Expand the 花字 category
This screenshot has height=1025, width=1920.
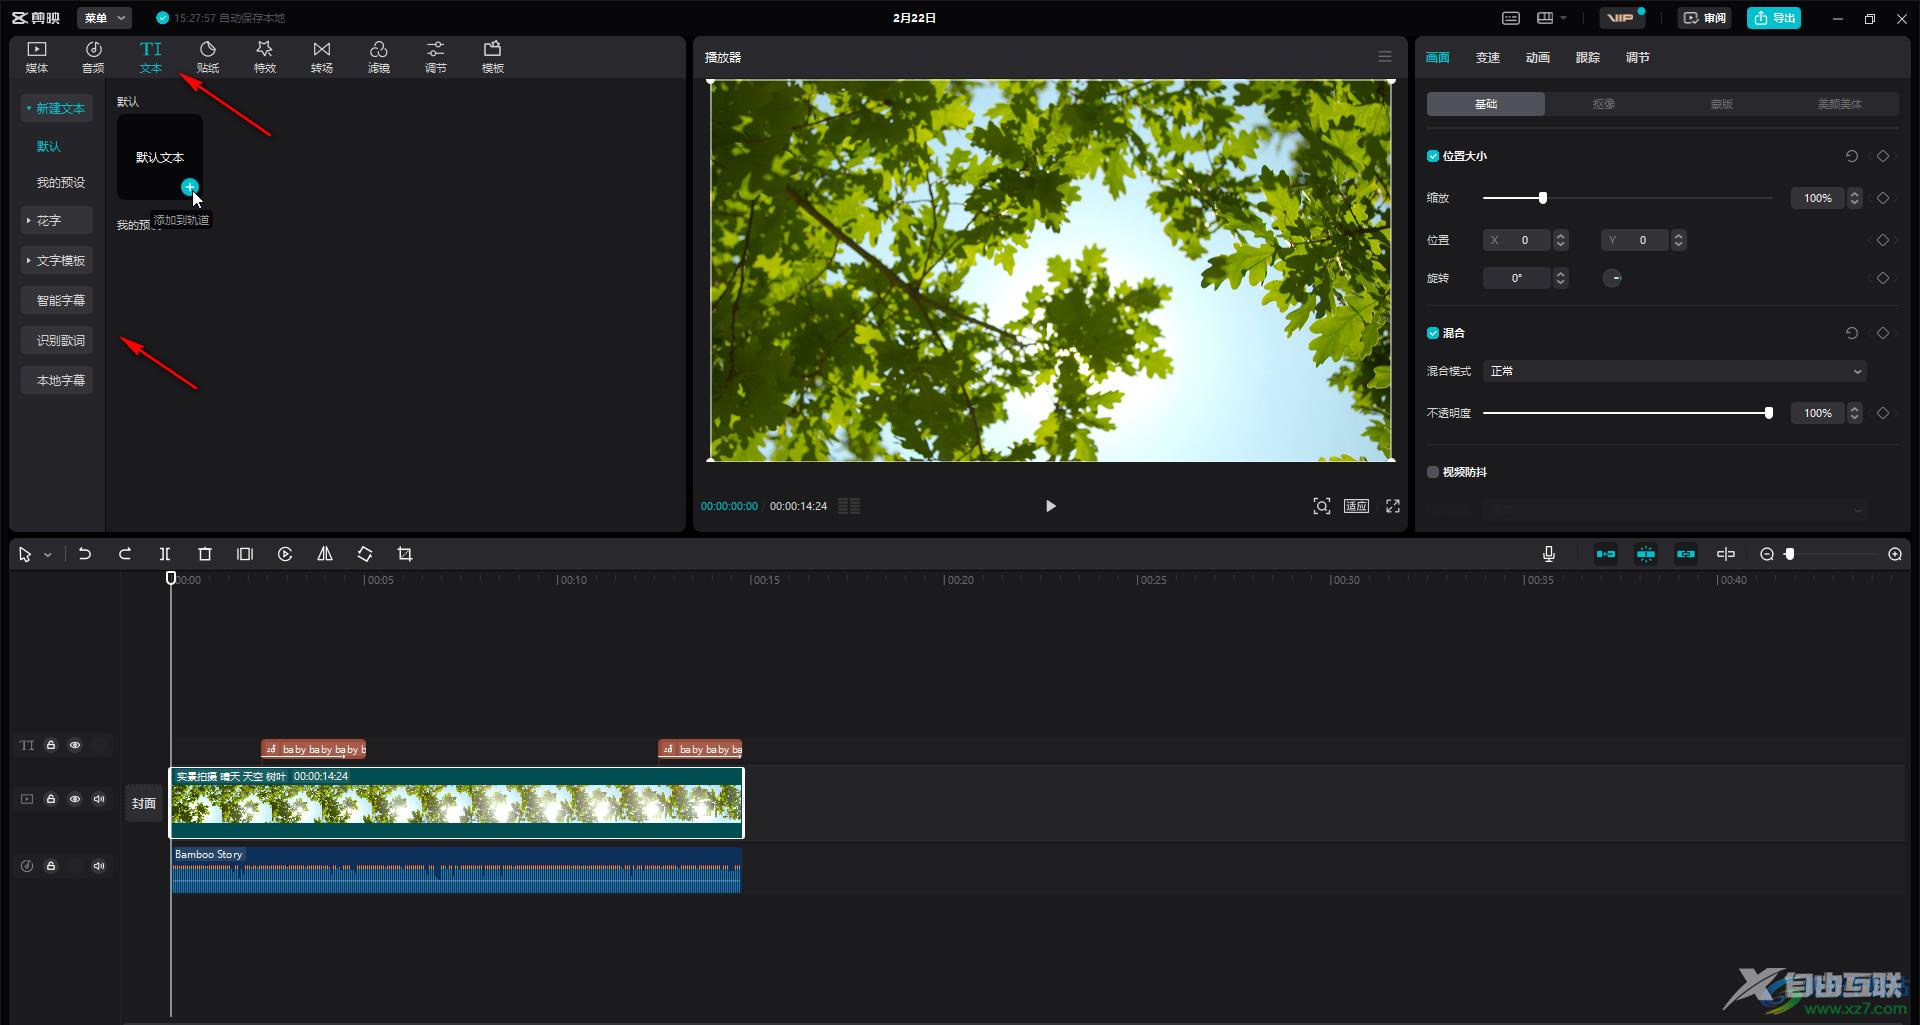coord(57,220)
